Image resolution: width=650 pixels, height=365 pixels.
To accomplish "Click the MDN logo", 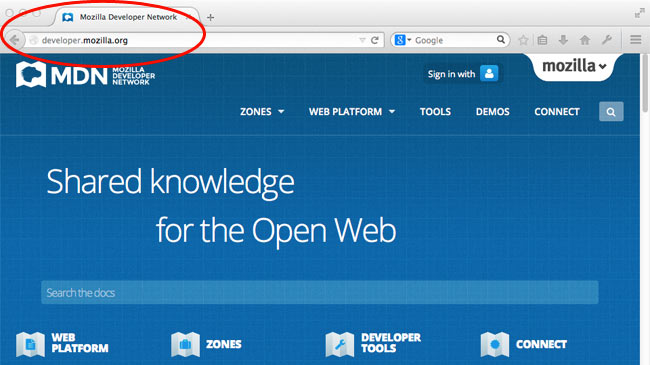I will (85, 75).
